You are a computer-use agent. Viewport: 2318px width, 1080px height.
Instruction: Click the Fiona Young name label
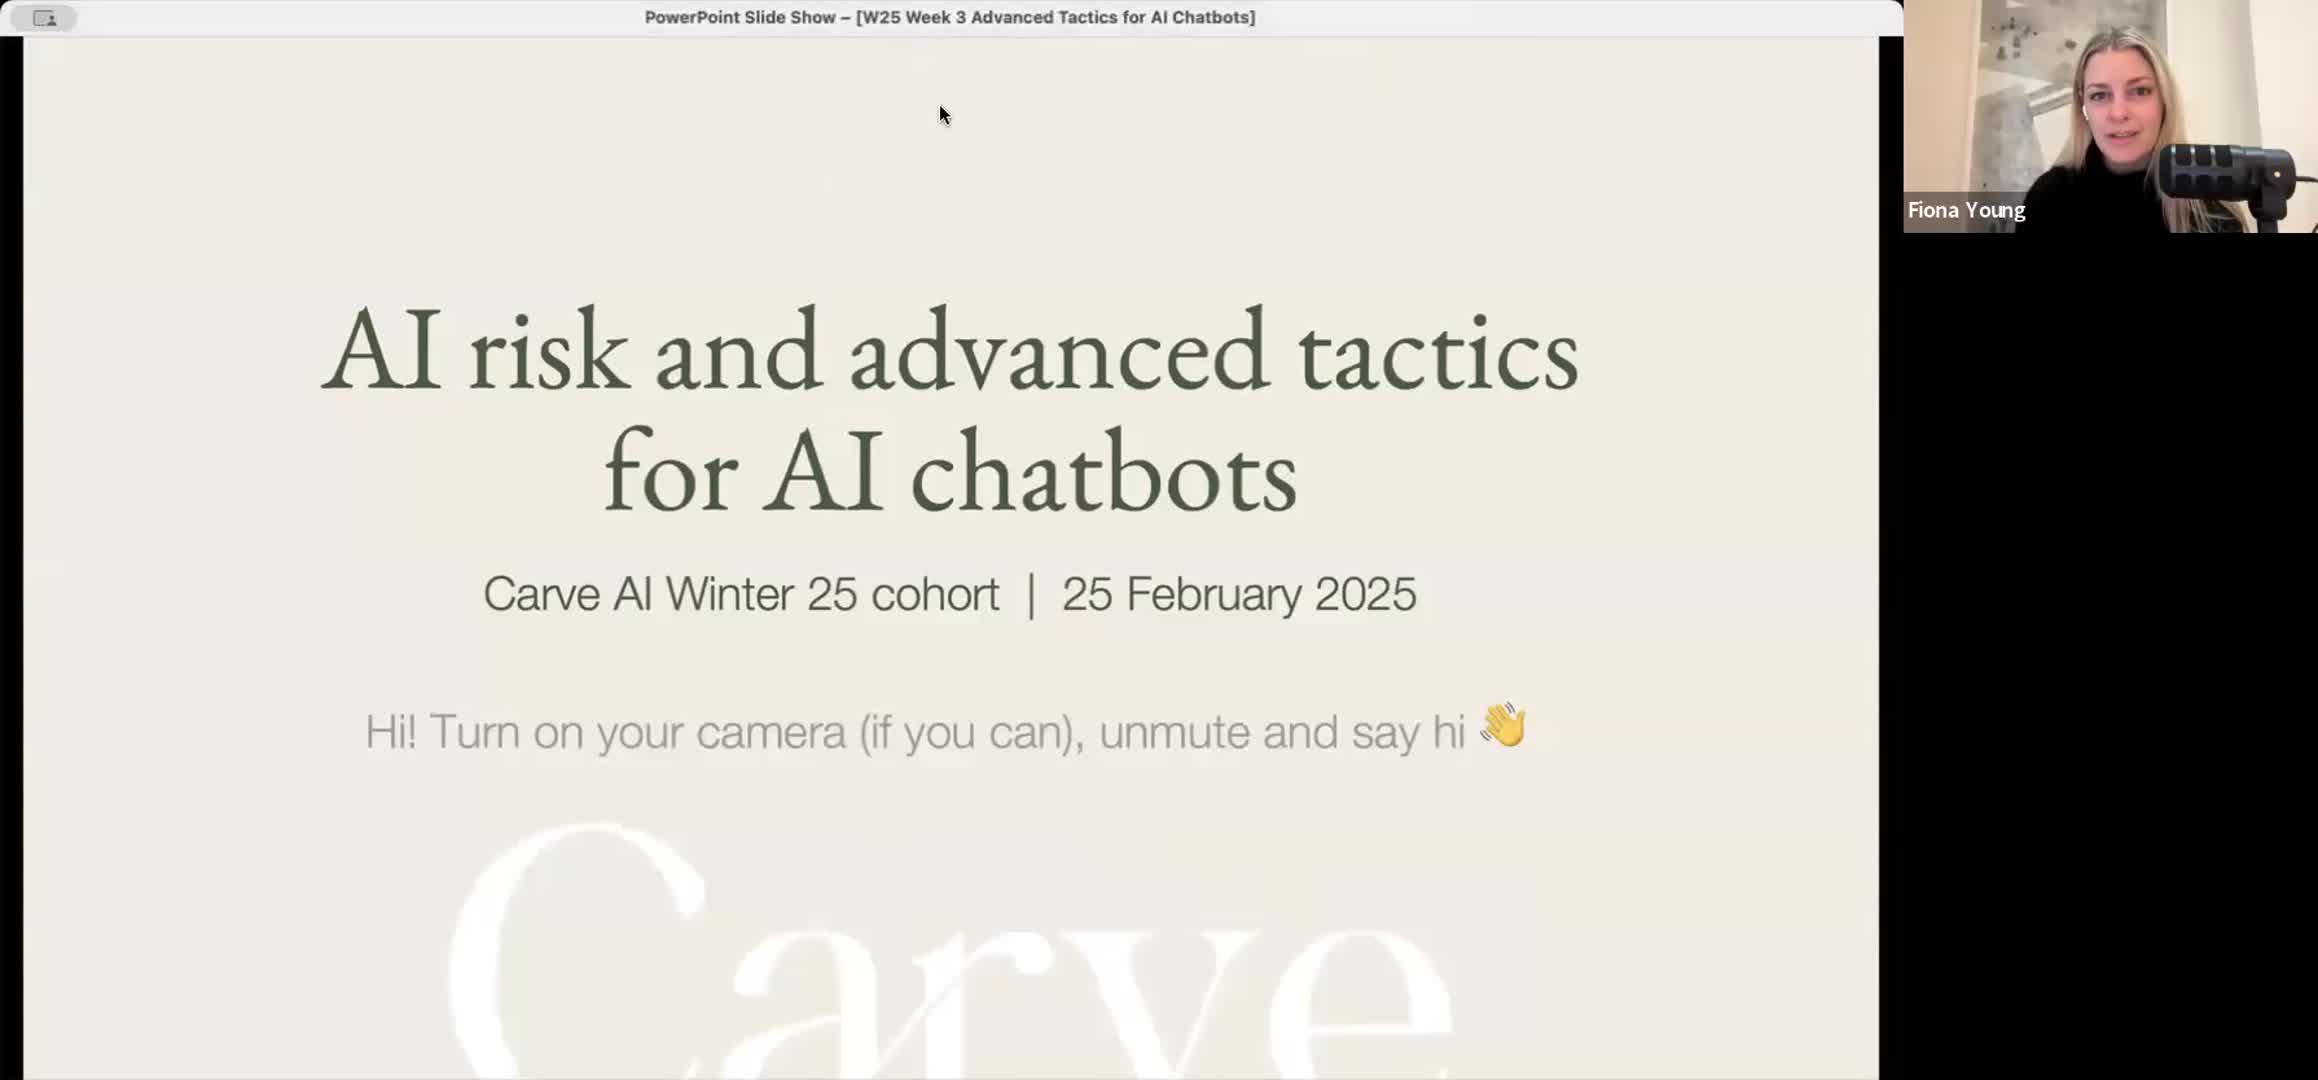point(1966,210)
